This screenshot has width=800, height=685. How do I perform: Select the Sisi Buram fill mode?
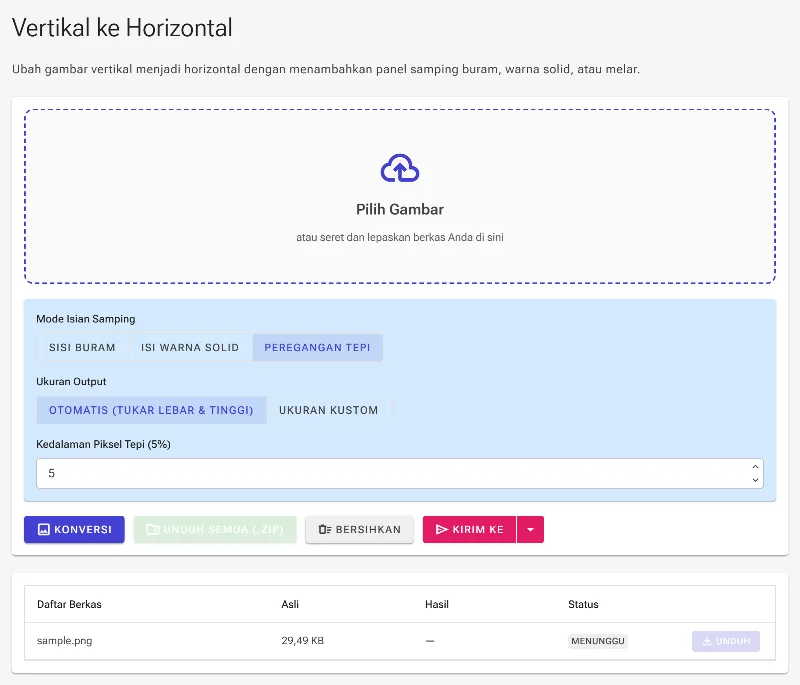82,348
